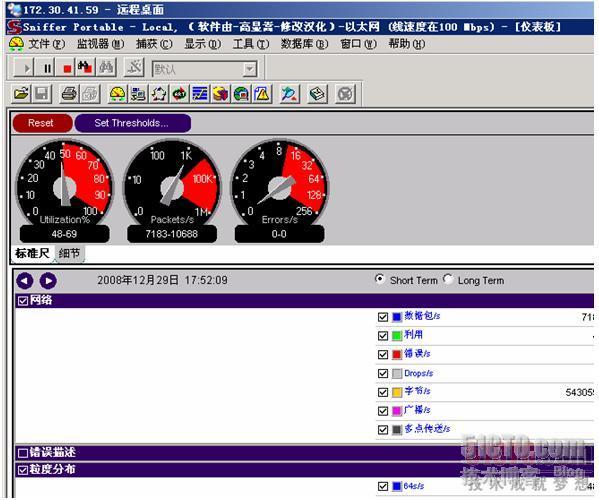Screen dimensions: 599x500
Task: Click the Drops/s label link
Action: (x=418, y=373)
